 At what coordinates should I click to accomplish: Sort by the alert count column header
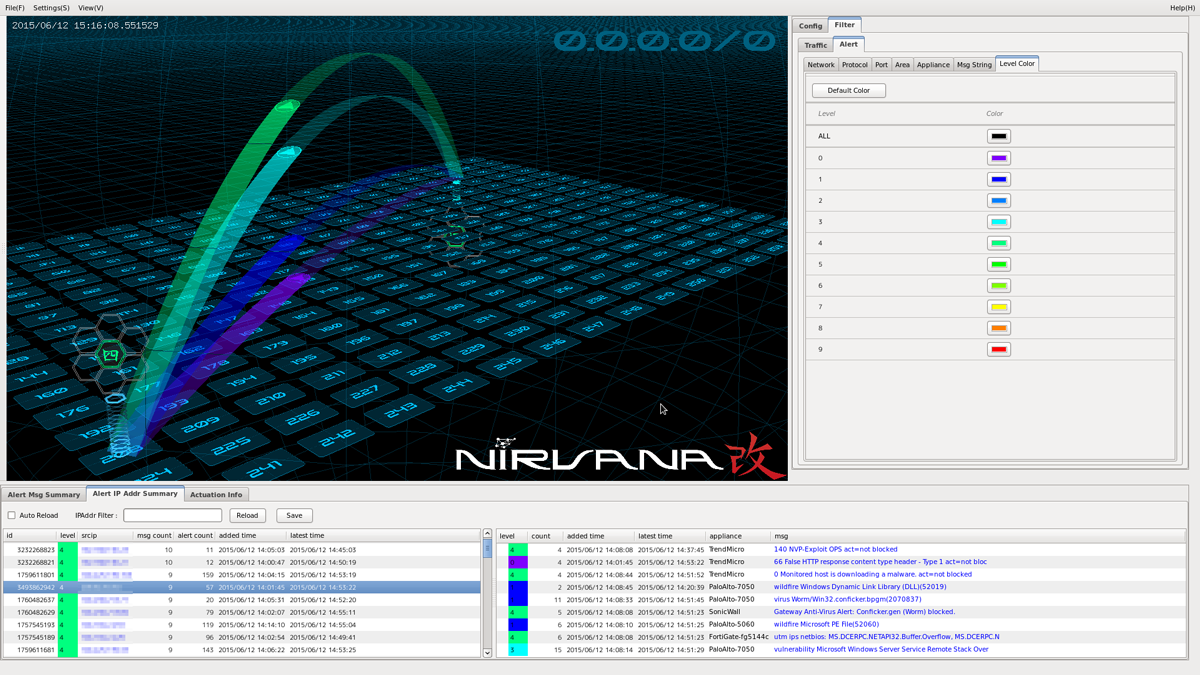pos(195,536)
